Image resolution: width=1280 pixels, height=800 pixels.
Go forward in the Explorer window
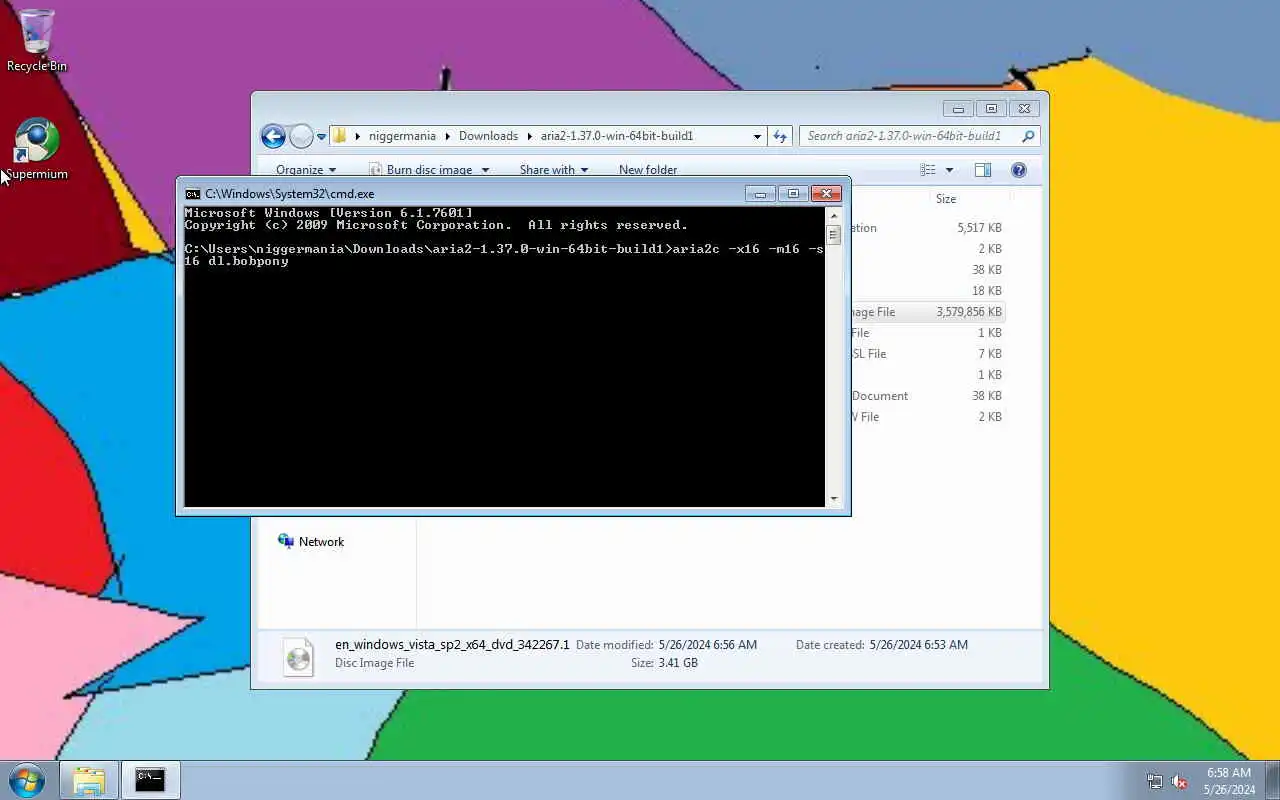(301, 136)
